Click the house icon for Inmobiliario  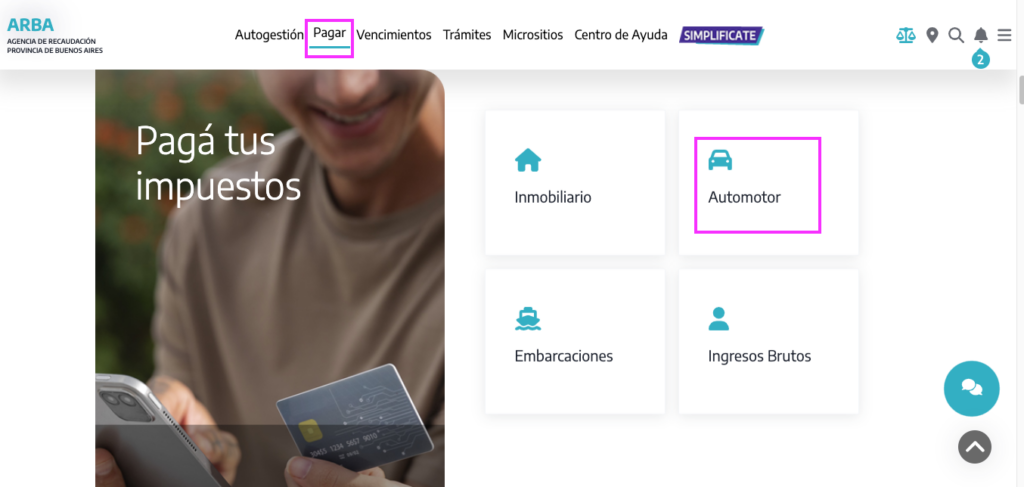(x=528, y=160)
